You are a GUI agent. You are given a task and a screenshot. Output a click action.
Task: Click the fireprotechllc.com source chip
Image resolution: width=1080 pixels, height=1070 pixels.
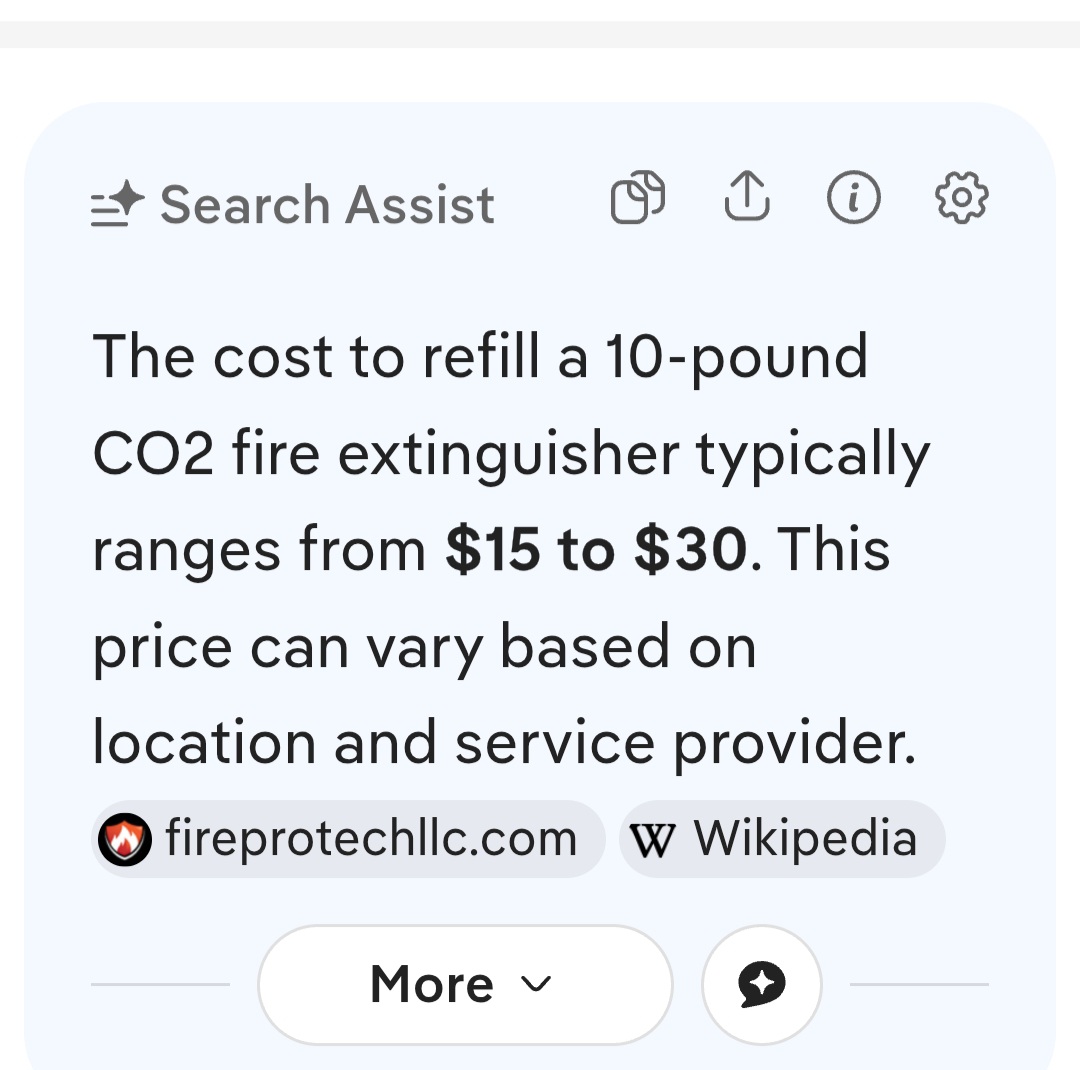tap(347, 839)
